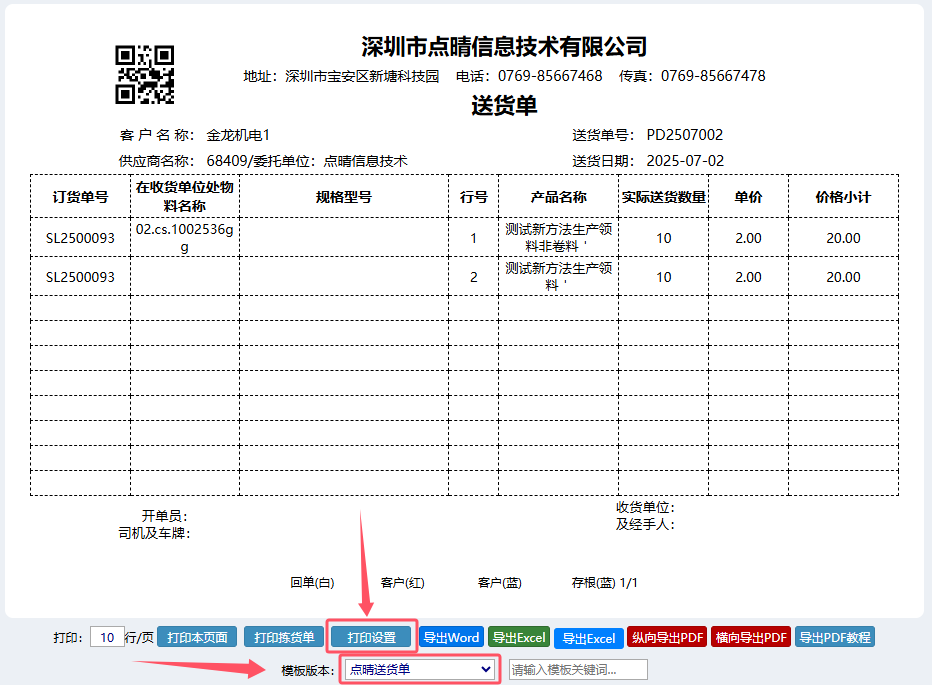This screenshot has height=685, width=932.
Task: Click the rows-per-page input showing 10
Action: pyautogui.click(x=106, y=637)
